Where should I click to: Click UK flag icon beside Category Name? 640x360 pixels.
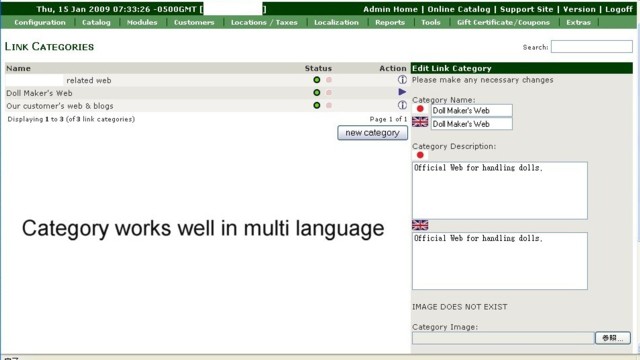420,122
